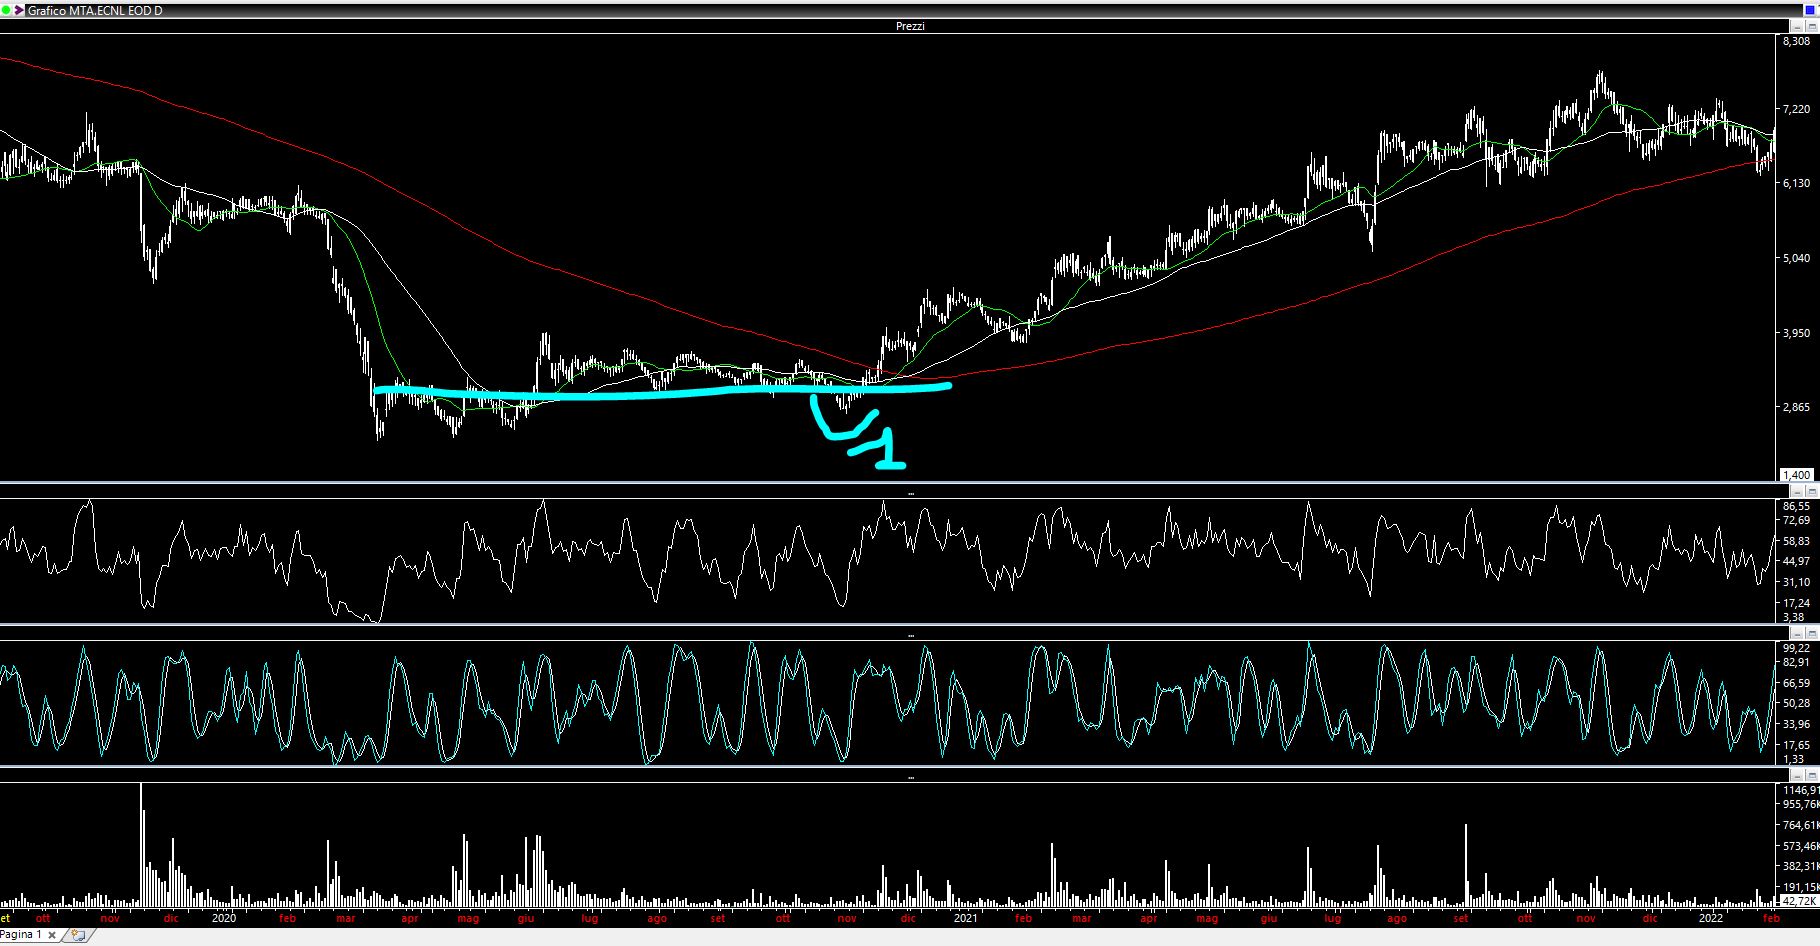1820x946 pixels.
Task: Click the highlighted 1,400 price axis value
Action: point(1797,475)
